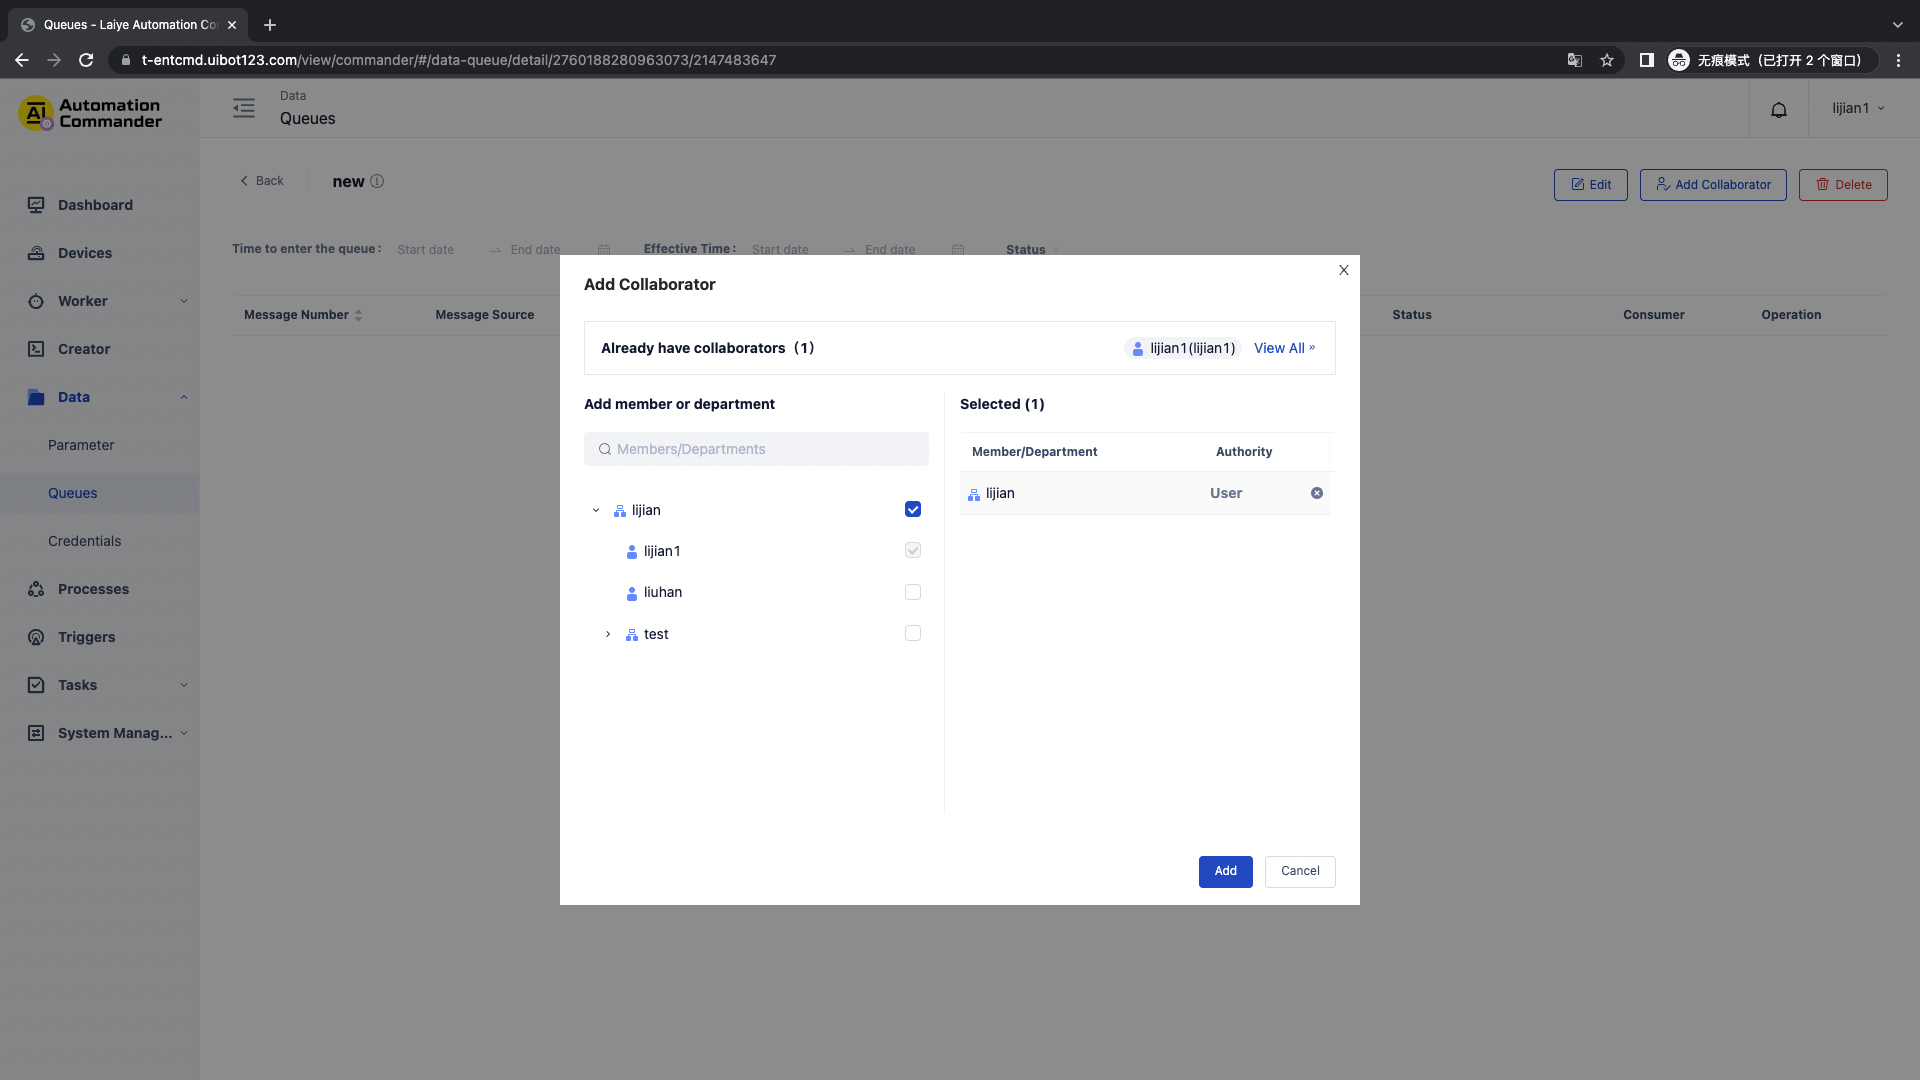
Task: Cancel the Add Collaborator dialog
Action: (1300, 871)
